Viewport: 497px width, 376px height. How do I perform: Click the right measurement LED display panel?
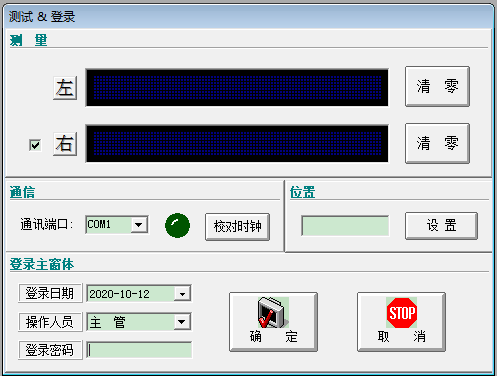pyautogui.click(x=237, y=144)
